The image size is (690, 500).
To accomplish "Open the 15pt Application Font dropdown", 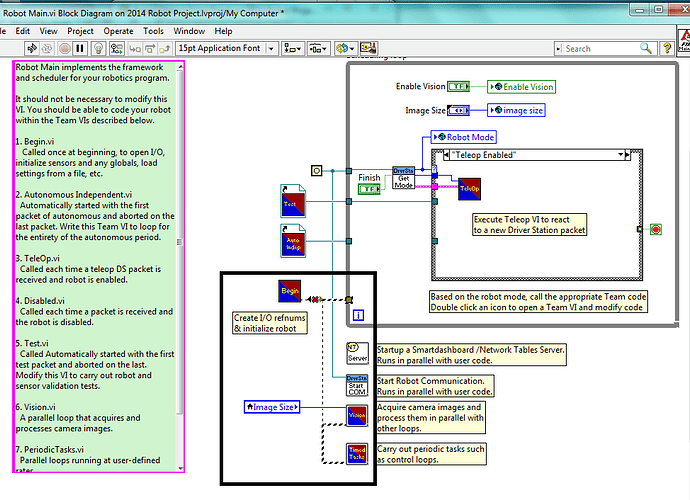I will coord(227,48).
